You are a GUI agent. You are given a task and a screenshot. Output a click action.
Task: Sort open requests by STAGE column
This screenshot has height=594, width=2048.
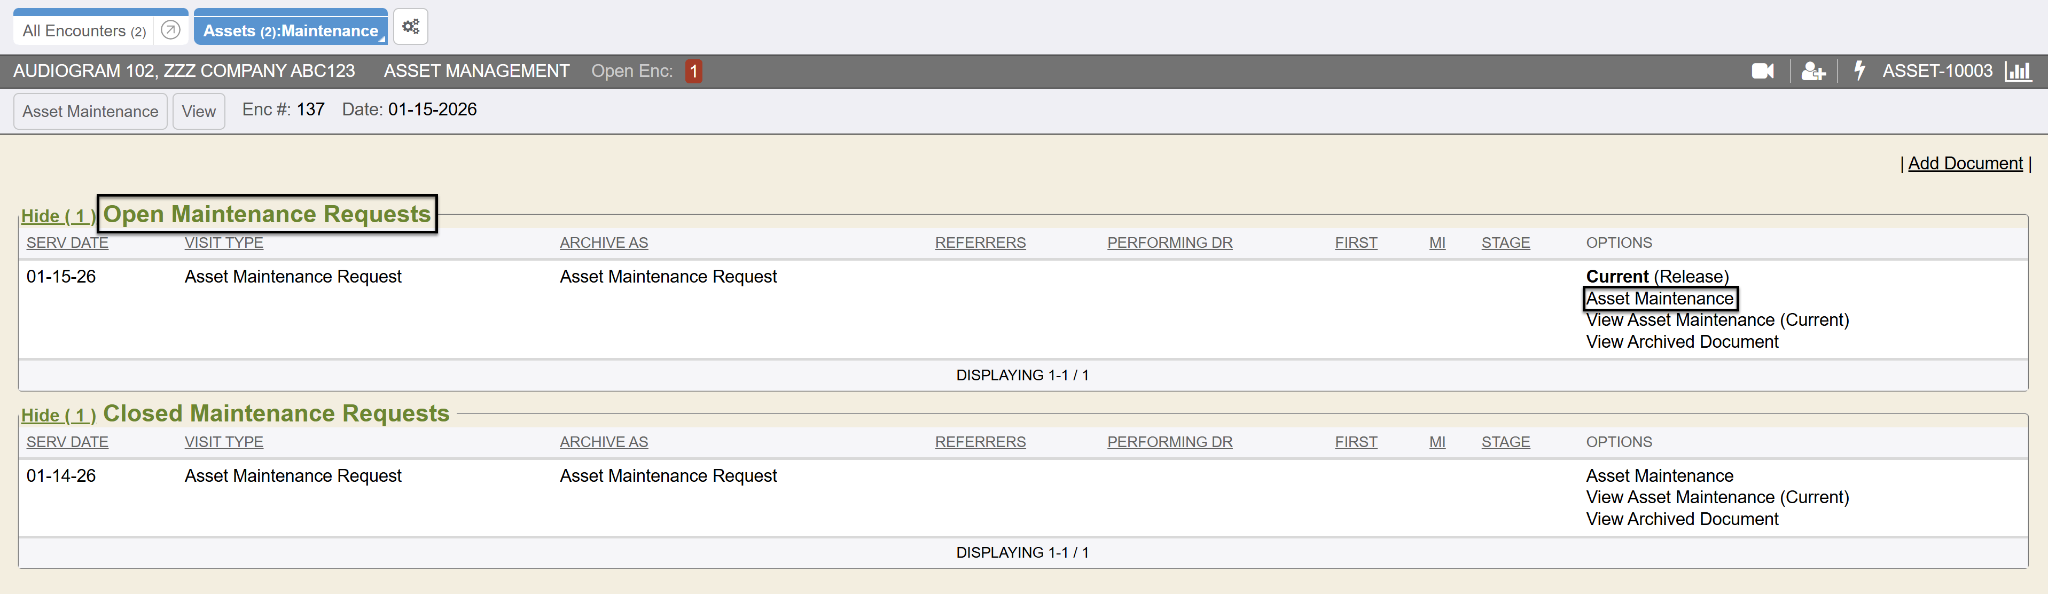(x=1505, y=243)
